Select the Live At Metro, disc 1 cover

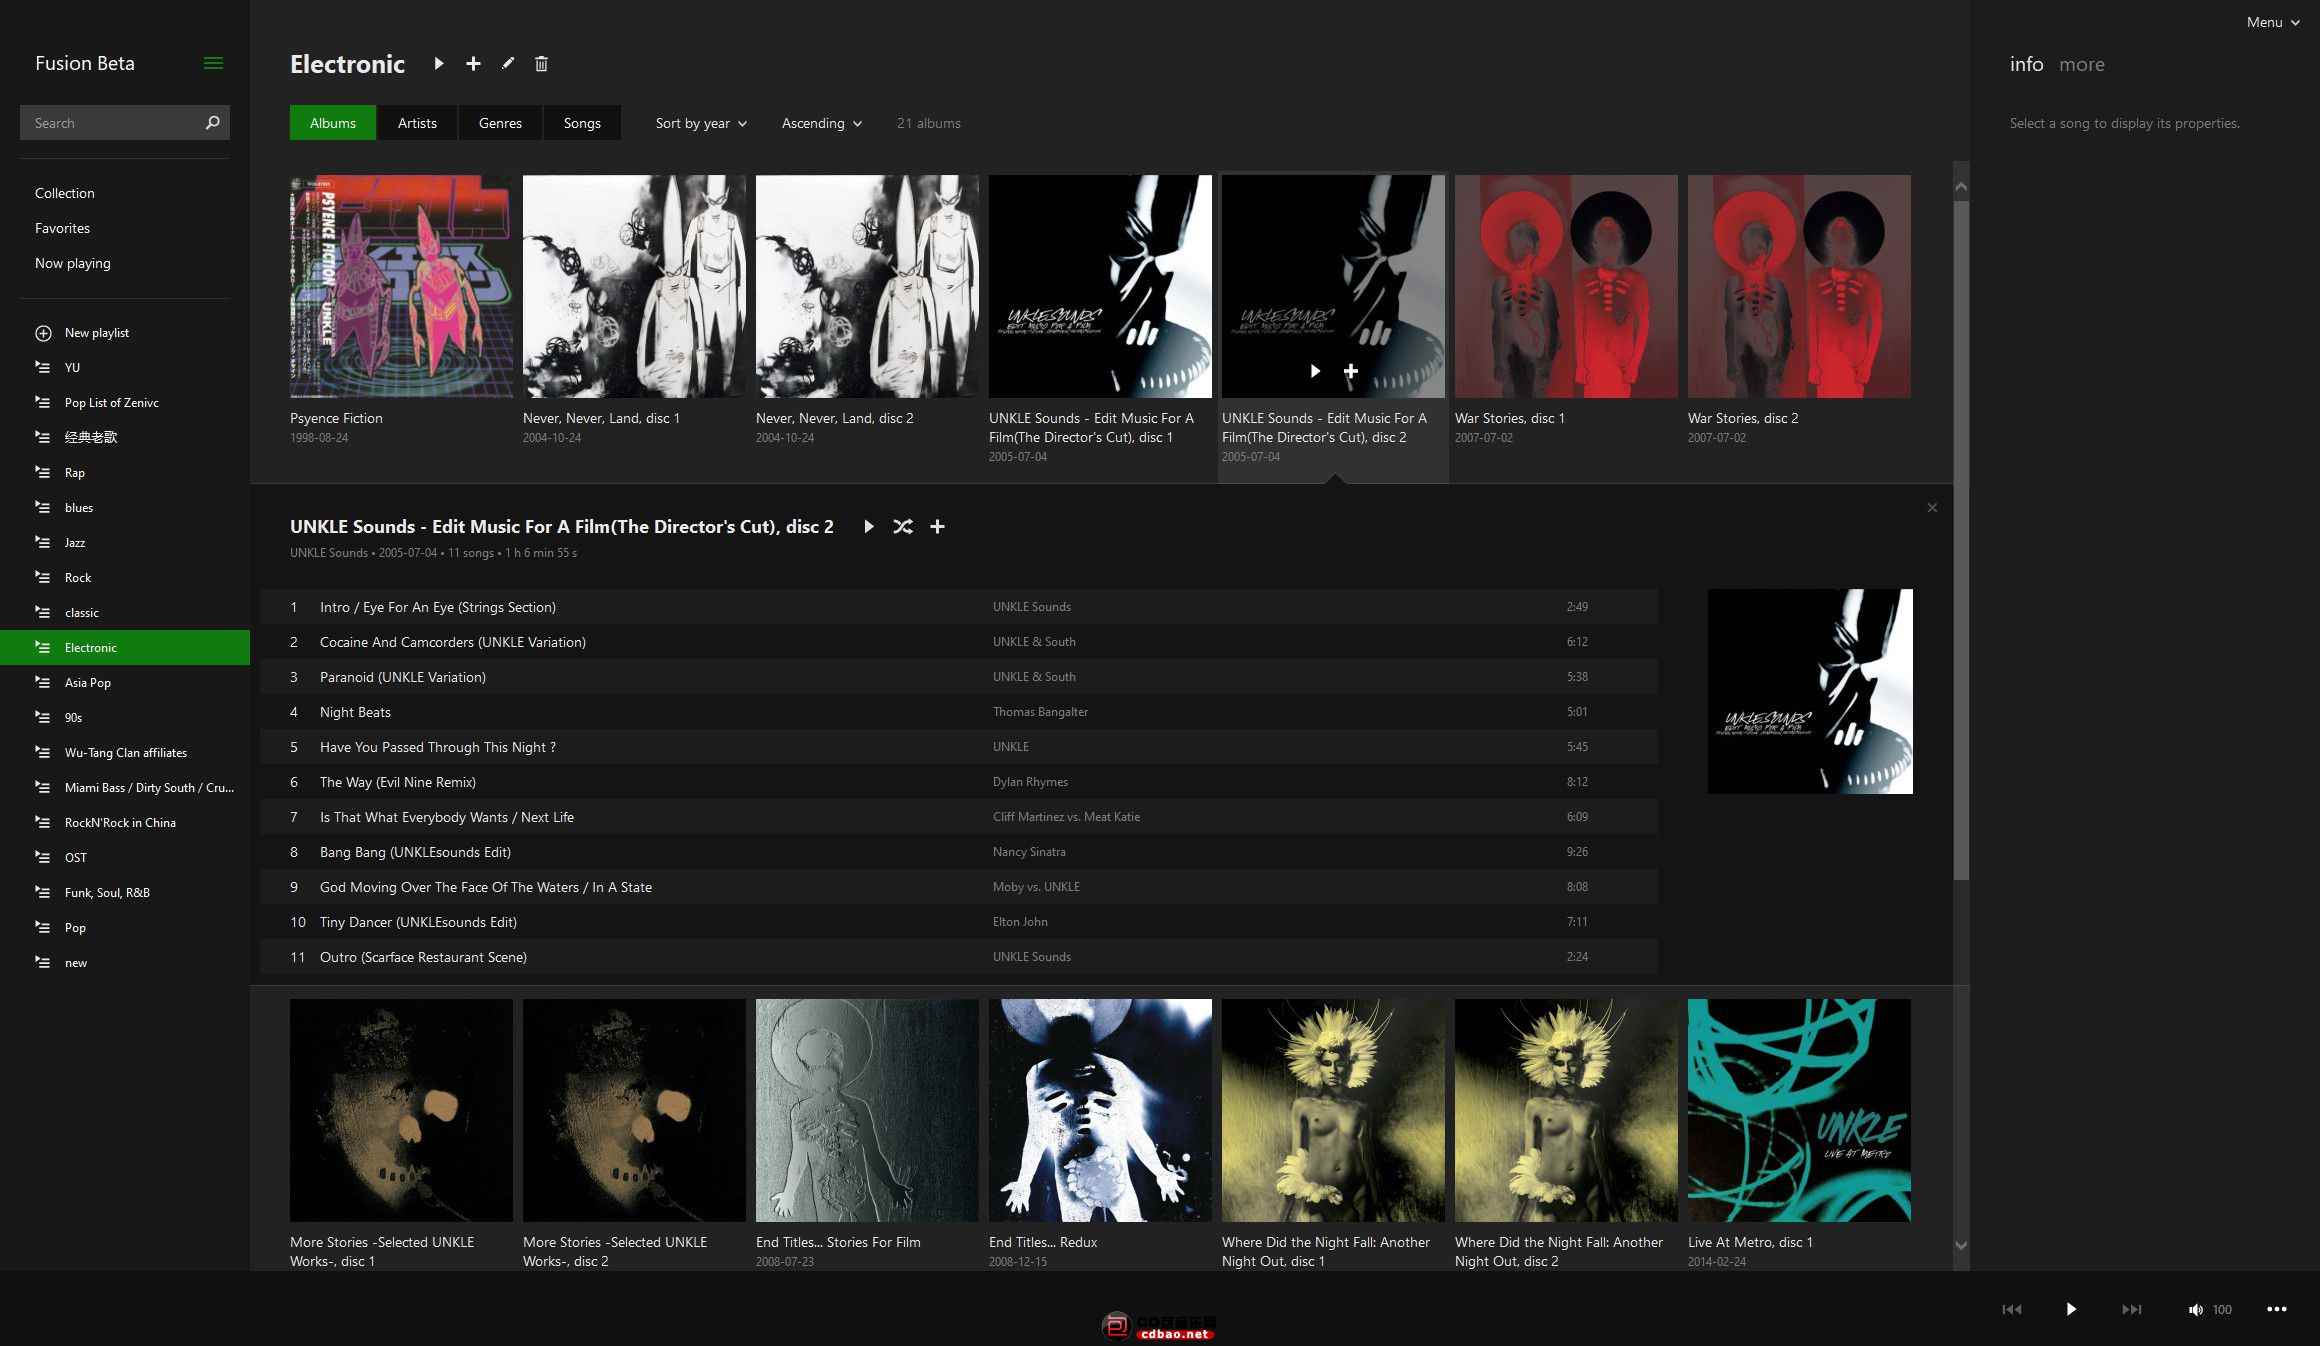coord(1799,1110)
